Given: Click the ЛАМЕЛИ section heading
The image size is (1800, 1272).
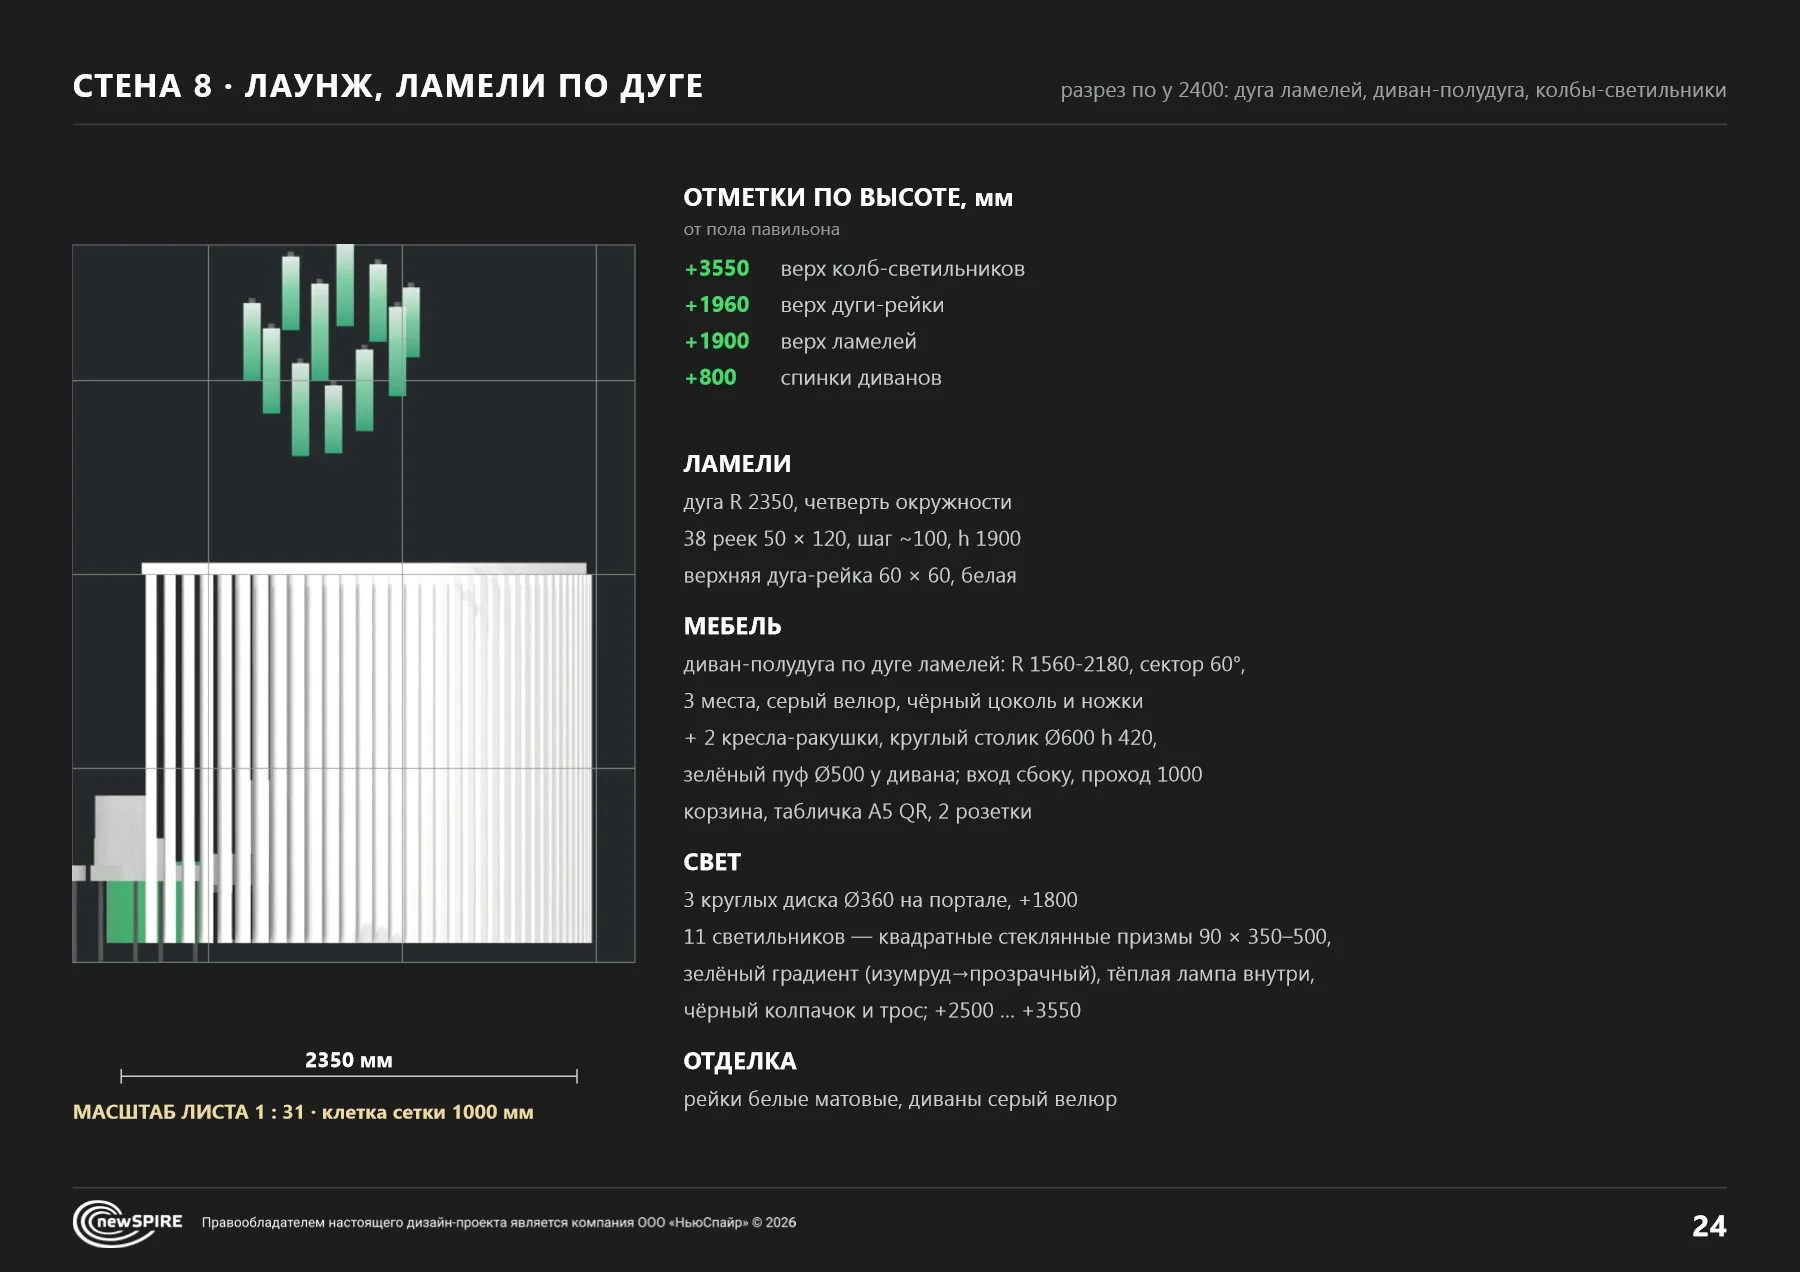Looking at the screenshot, I should tap(737, 464).
